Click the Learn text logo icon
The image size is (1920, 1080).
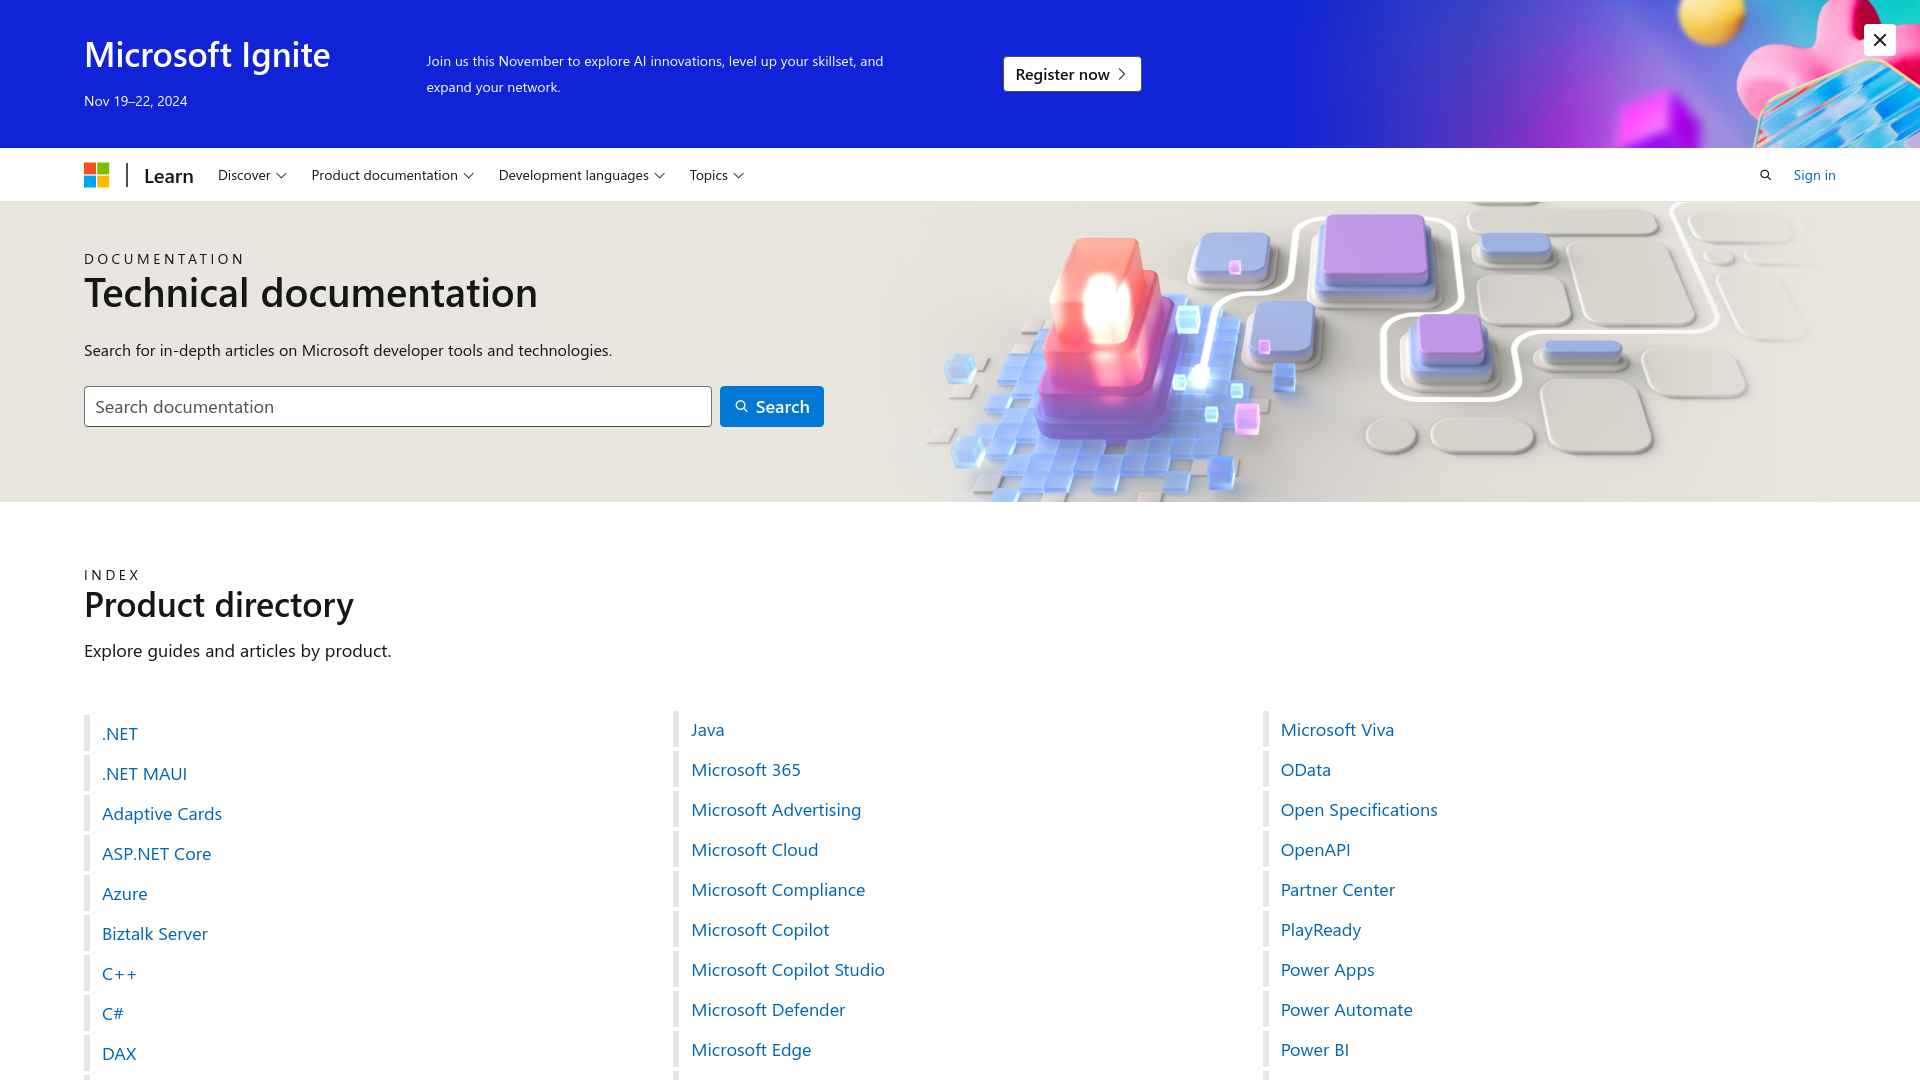click(x=167, y=174)
